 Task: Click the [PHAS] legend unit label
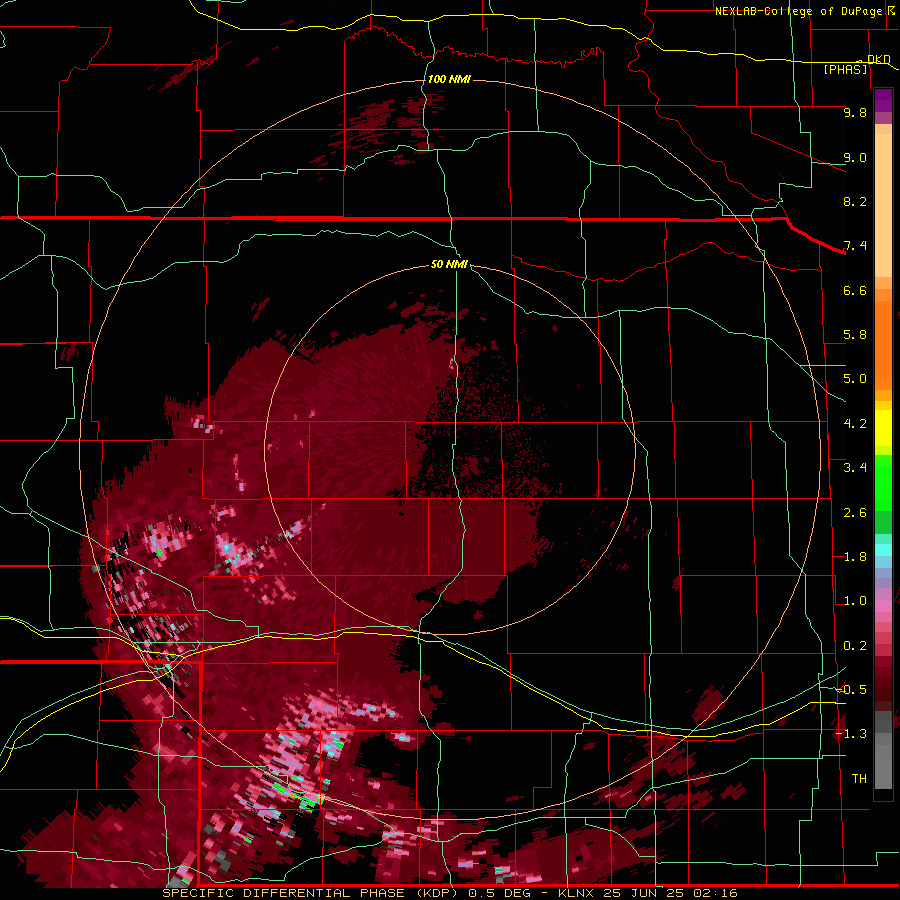pyautogui.click(x=845, y=69)
